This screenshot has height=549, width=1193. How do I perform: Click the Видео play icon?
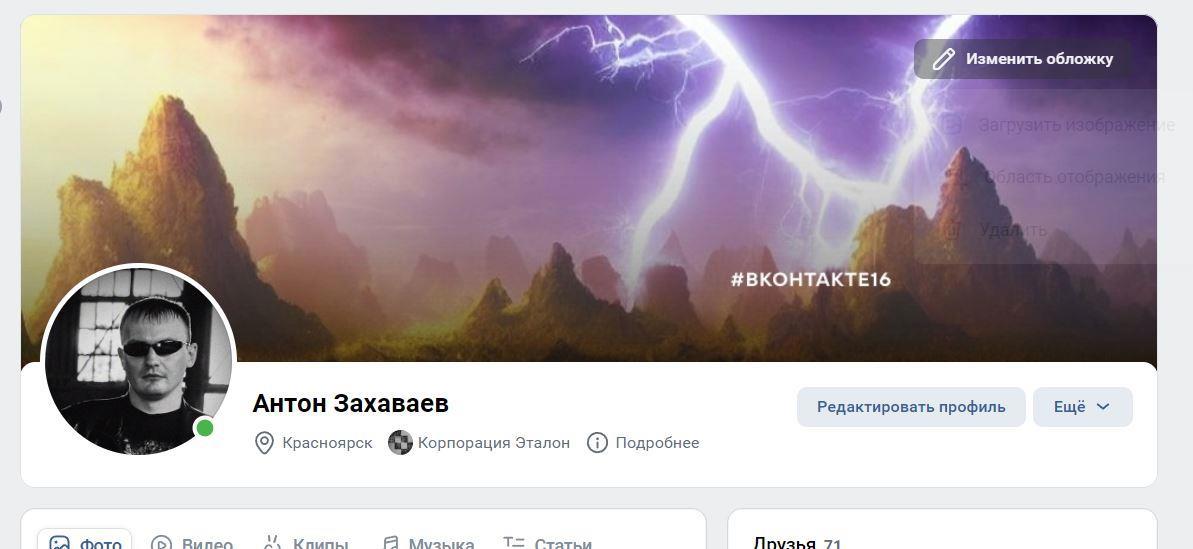pyautogui.click(x=161, y=544)
